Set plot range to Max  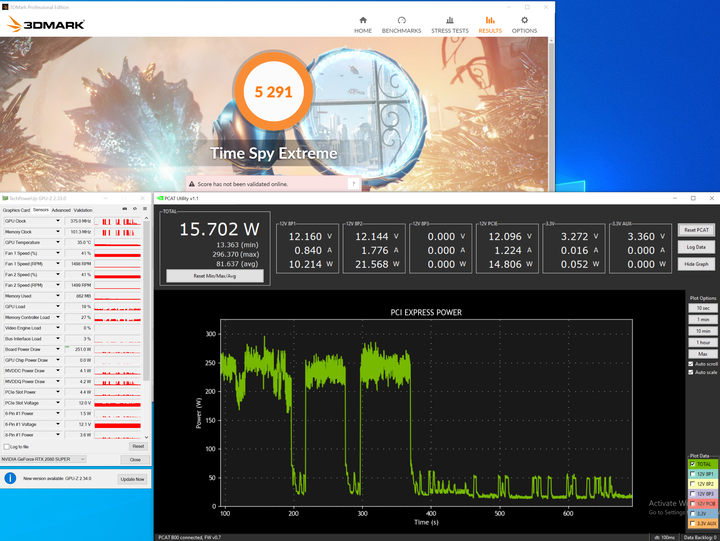pos(703,354)
